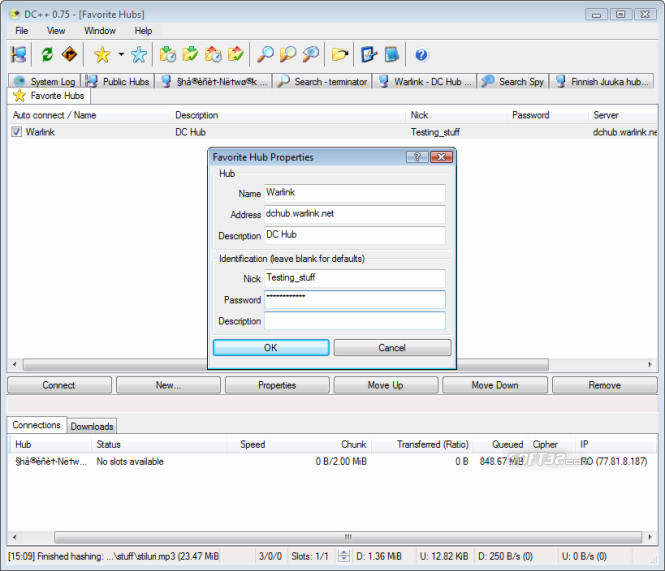
Task: Select the Search Spy tab
Action: click(513, 81)
